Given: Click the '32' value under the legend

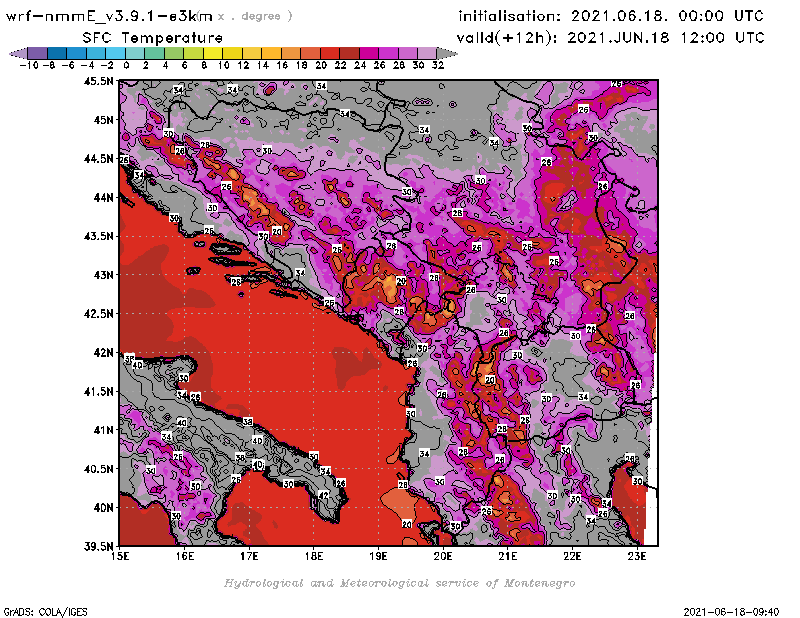Looking at the screenshot, I should 438,65.
